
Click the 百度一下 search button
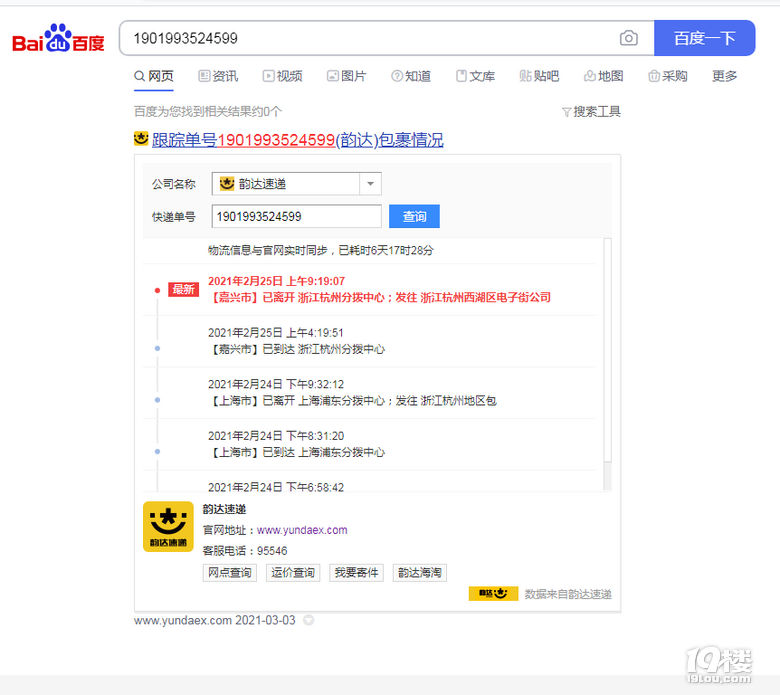[x=704, y=38]
